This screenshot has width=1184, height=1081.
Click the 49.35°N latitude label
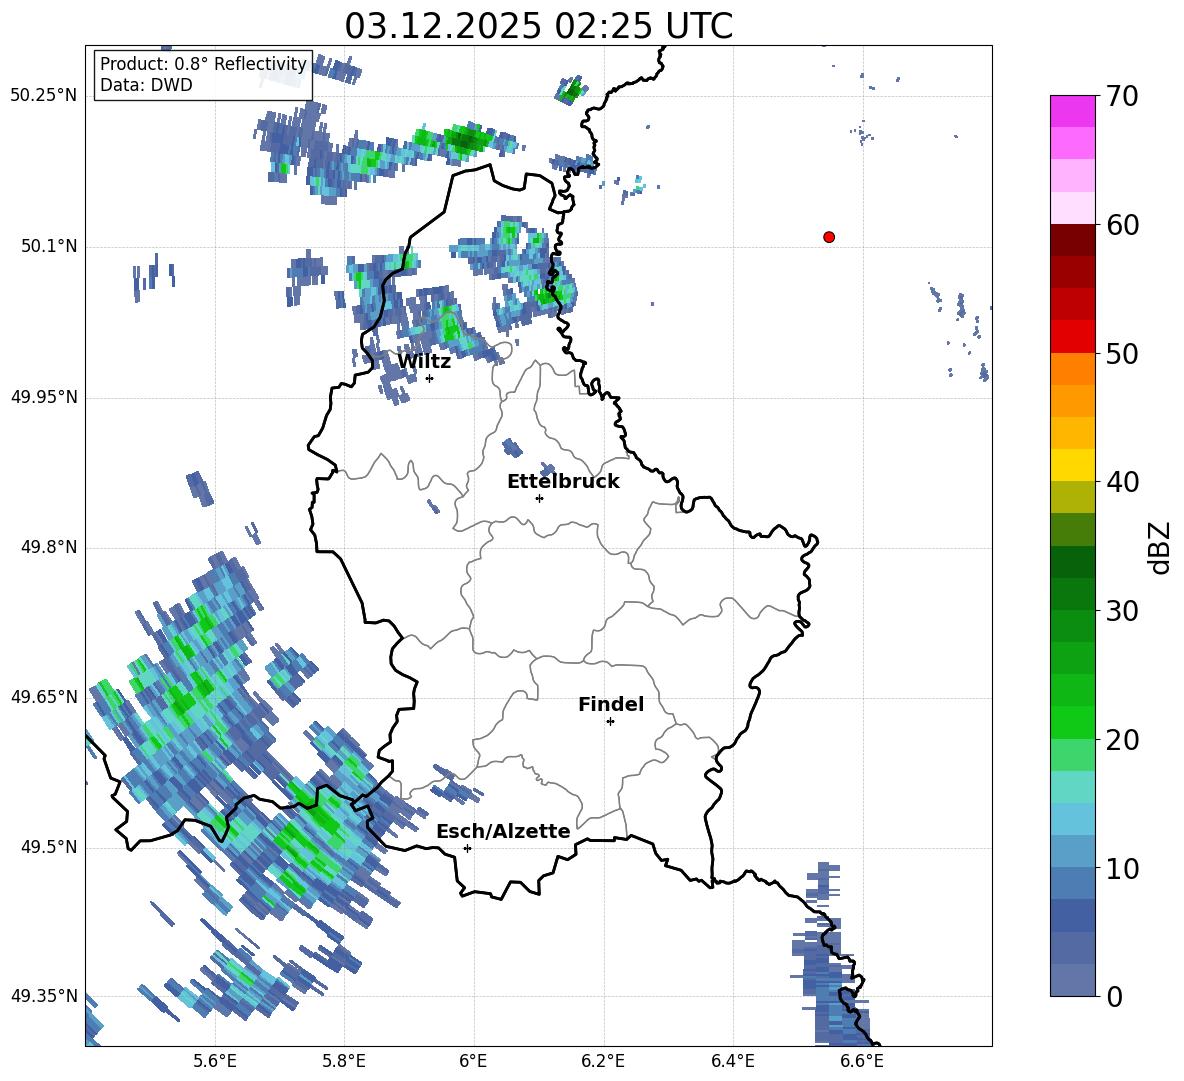(x=44, y=997)
